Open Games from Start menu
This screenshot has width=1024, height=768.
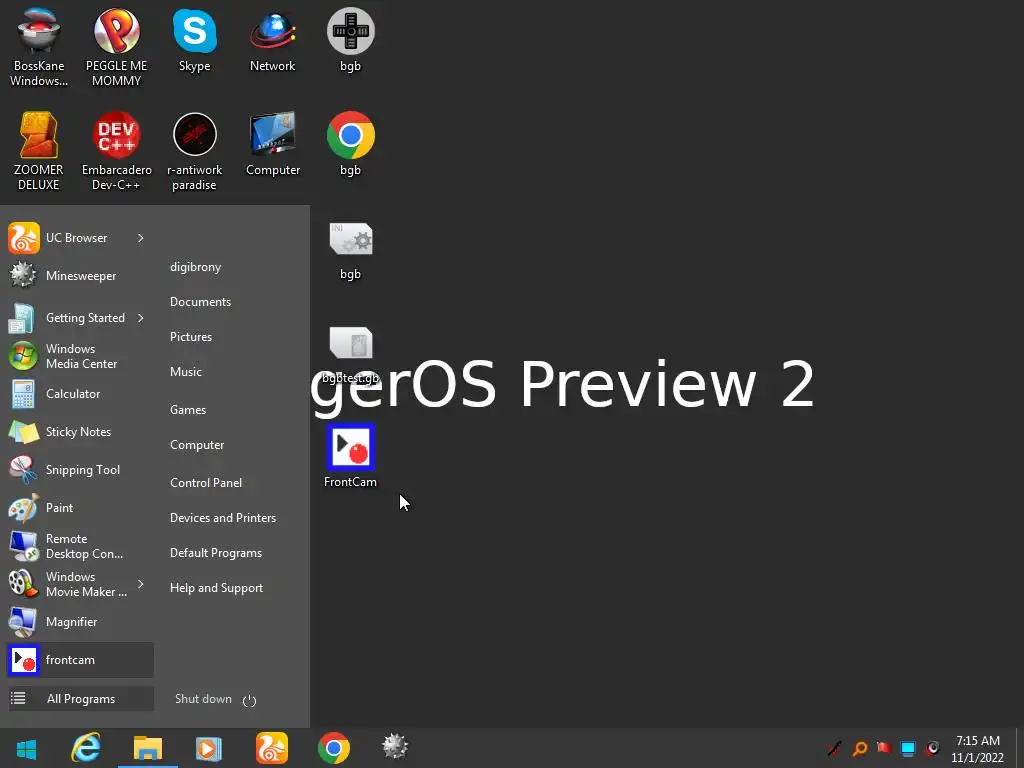point(187,409)
